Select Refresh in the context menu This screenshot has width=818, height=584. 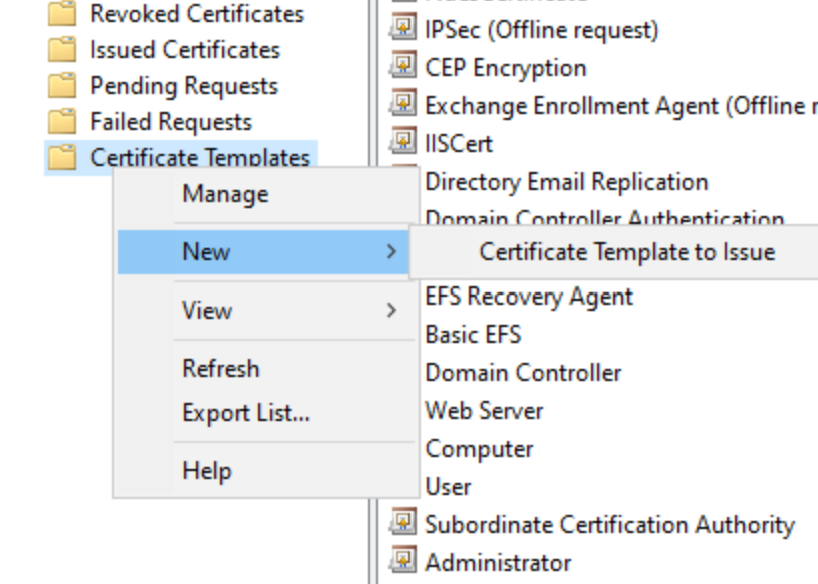click(267, 369)
